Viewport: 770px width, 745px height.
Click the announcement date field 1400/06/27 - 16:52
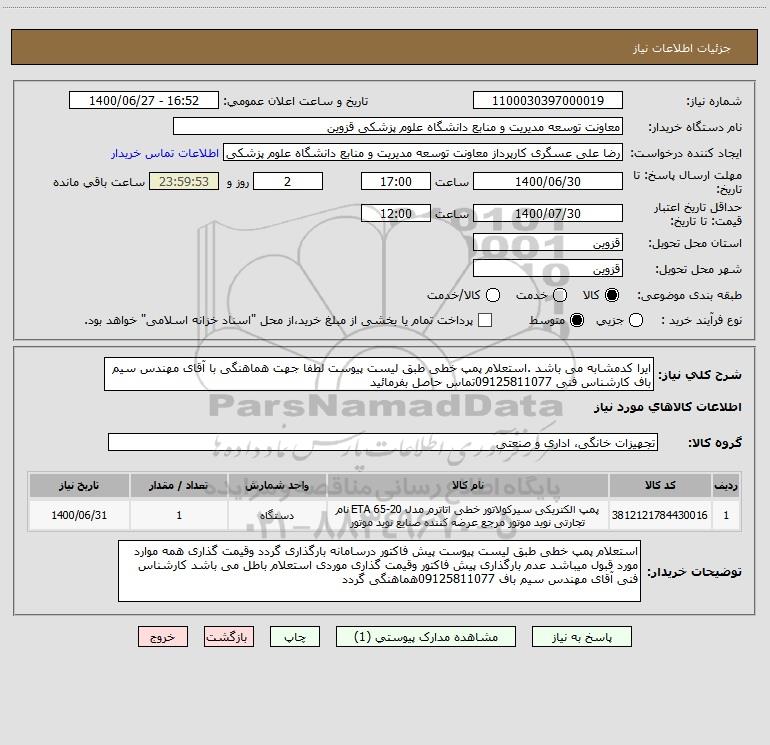pyautogui.click(x=144, y=101)
